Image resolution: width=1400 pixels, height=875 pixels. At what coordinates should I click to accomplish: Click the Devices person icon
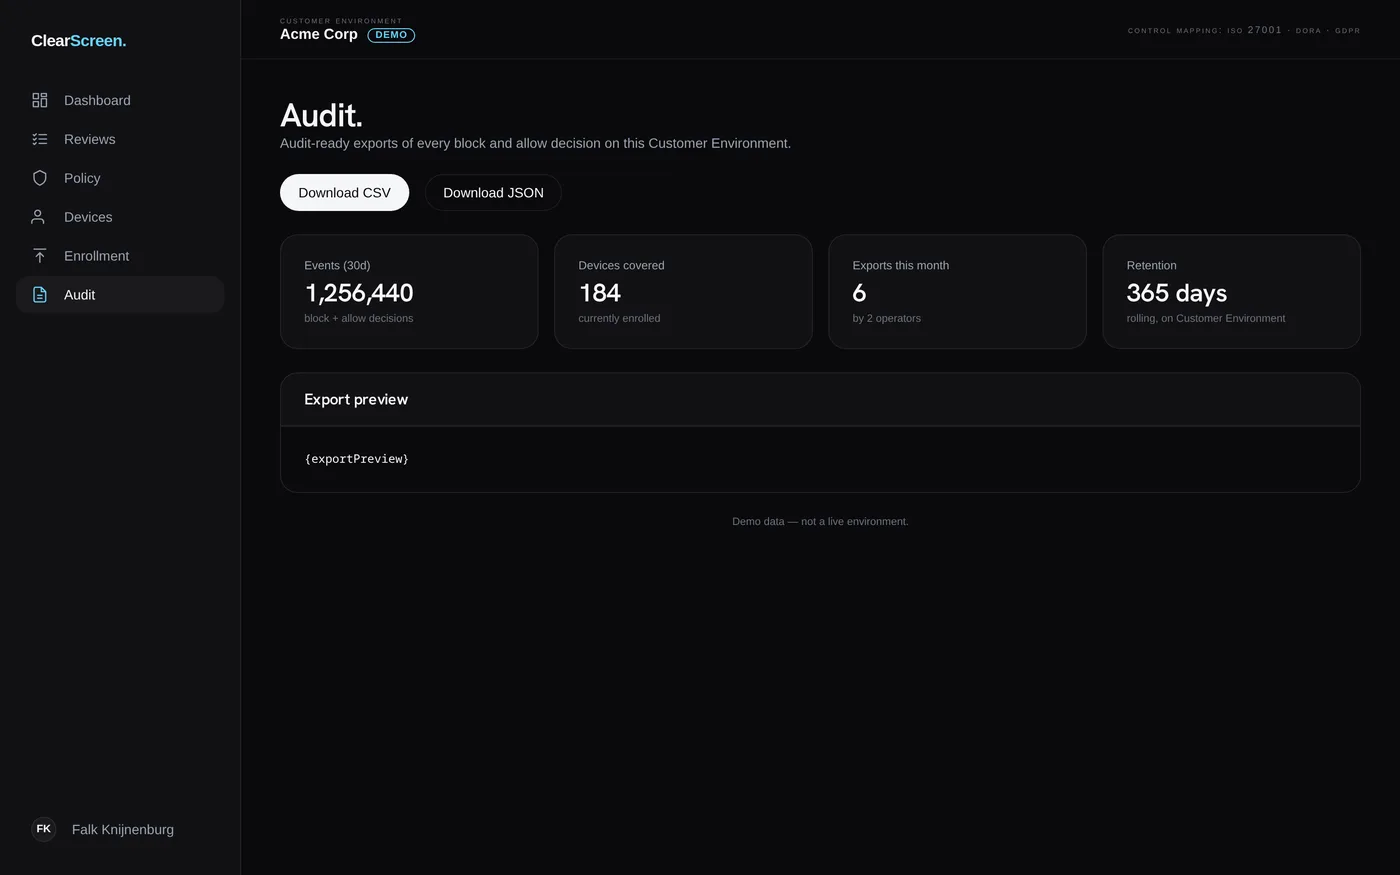tap(40, 217)
